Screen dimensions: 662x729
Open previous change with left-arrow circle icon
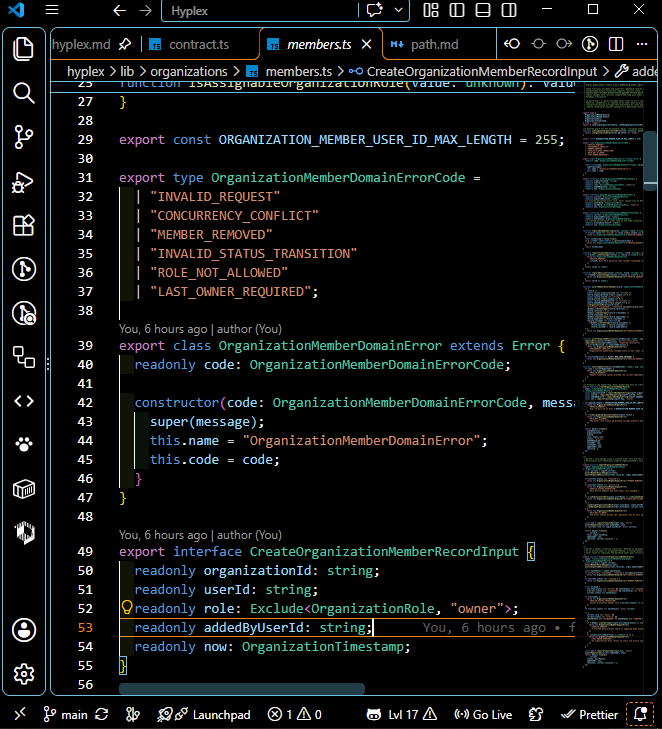512,44
